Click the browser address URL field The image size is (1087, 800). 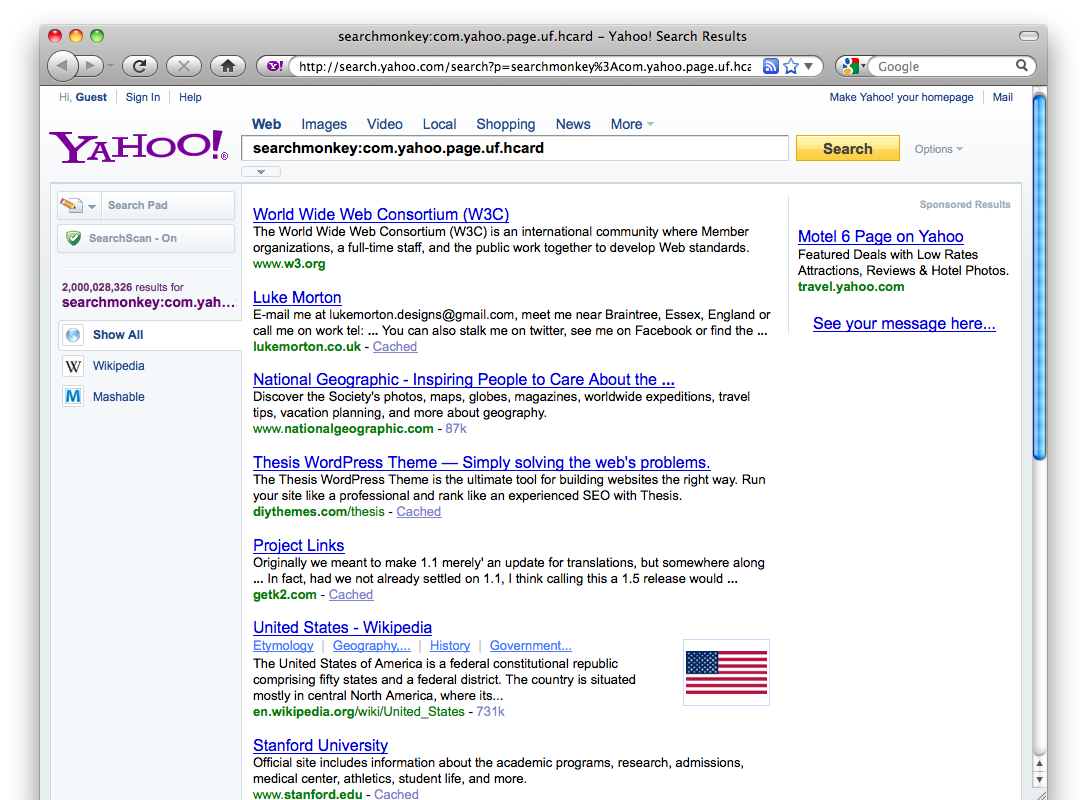525,66
